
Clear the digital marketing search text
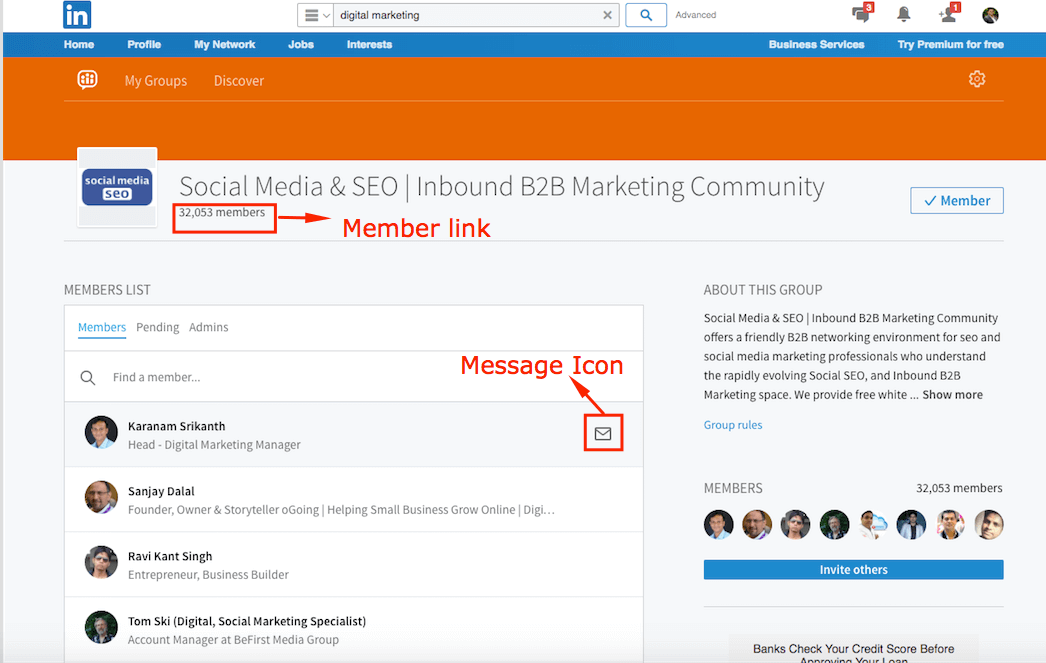click(x=607, y=15)
